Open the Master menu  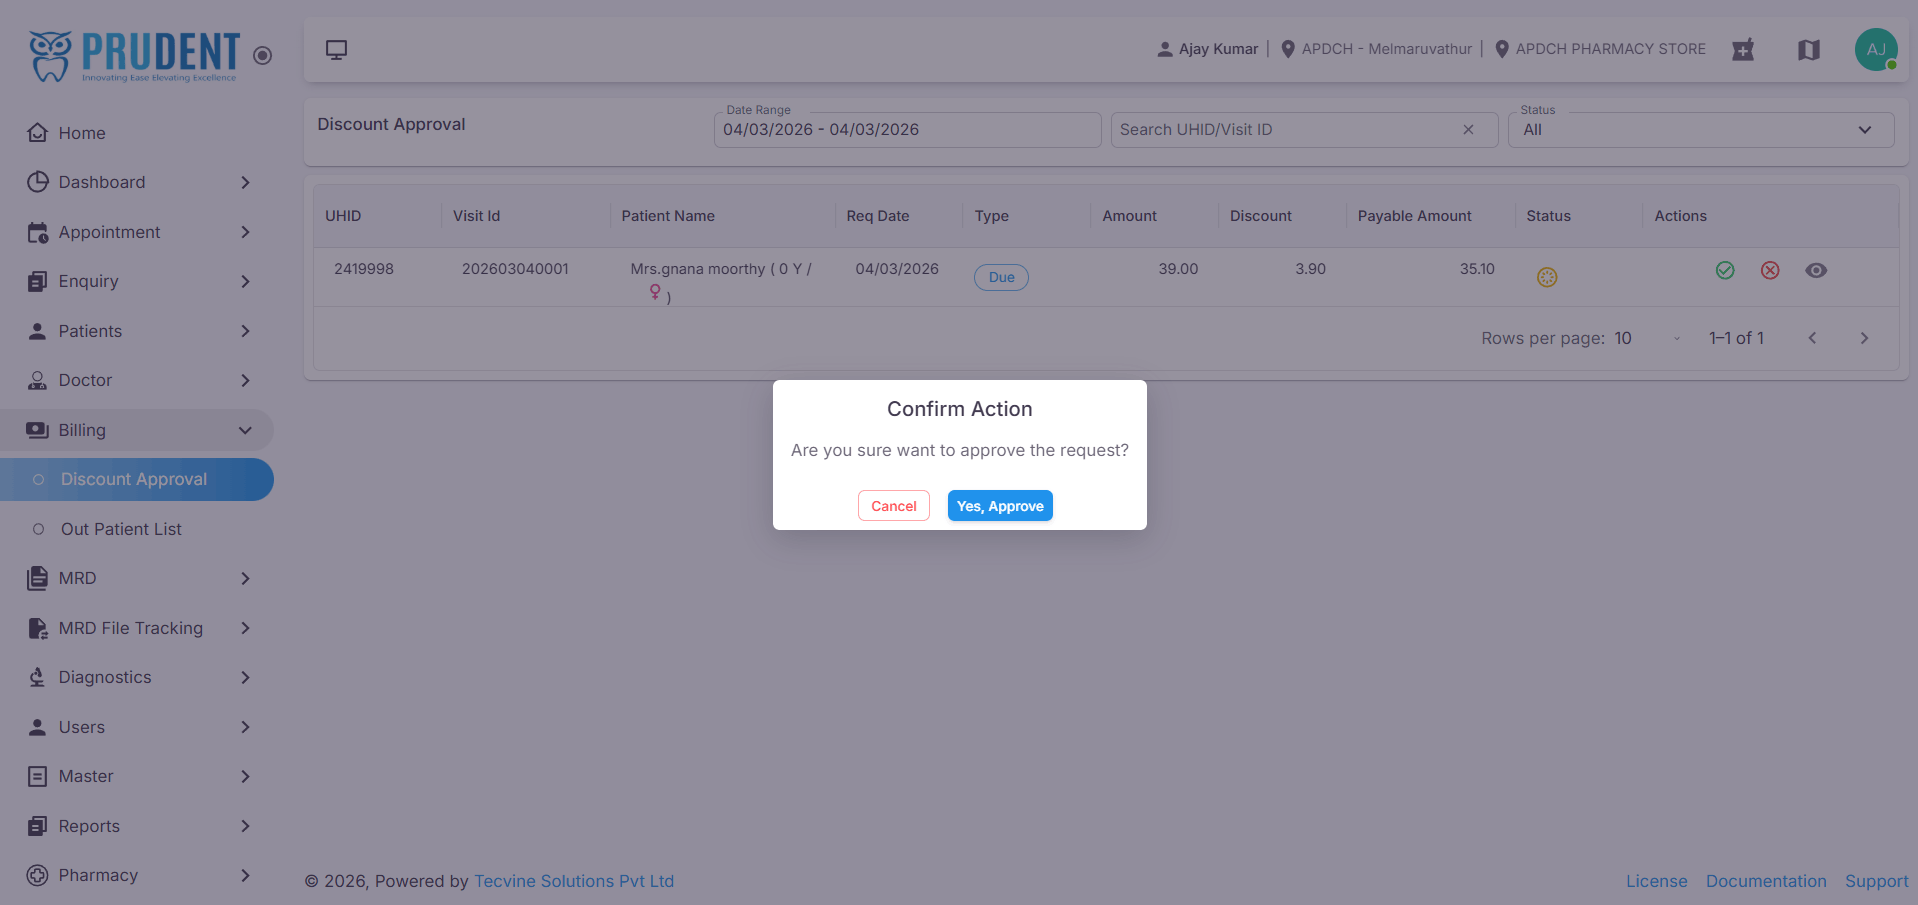(x=137, y=776)
